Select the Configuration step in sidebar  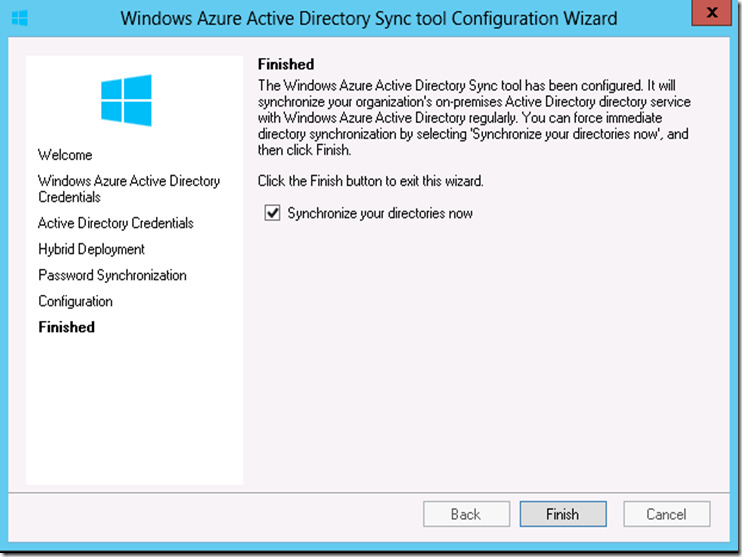coord(75,301)
